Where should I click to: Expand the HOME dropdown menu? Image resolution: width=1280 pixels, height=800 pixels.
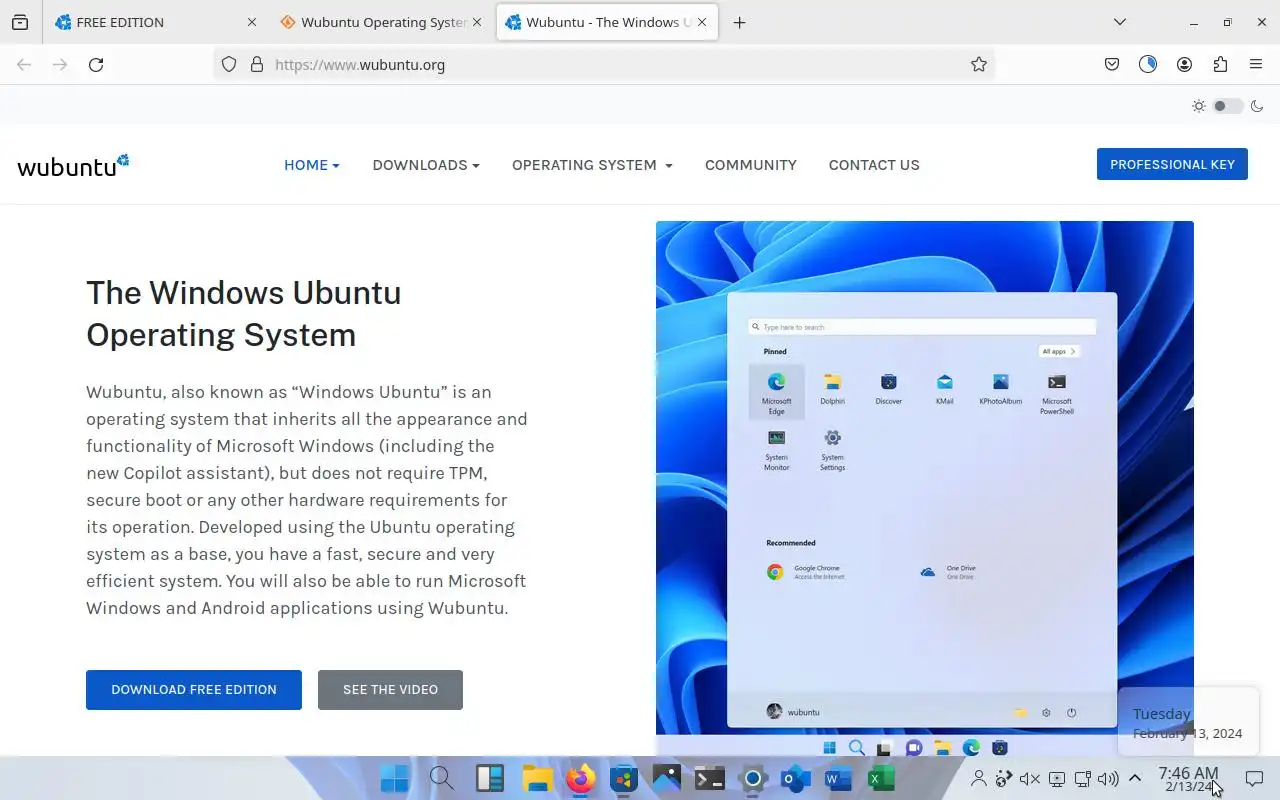(x=312, y=165)
